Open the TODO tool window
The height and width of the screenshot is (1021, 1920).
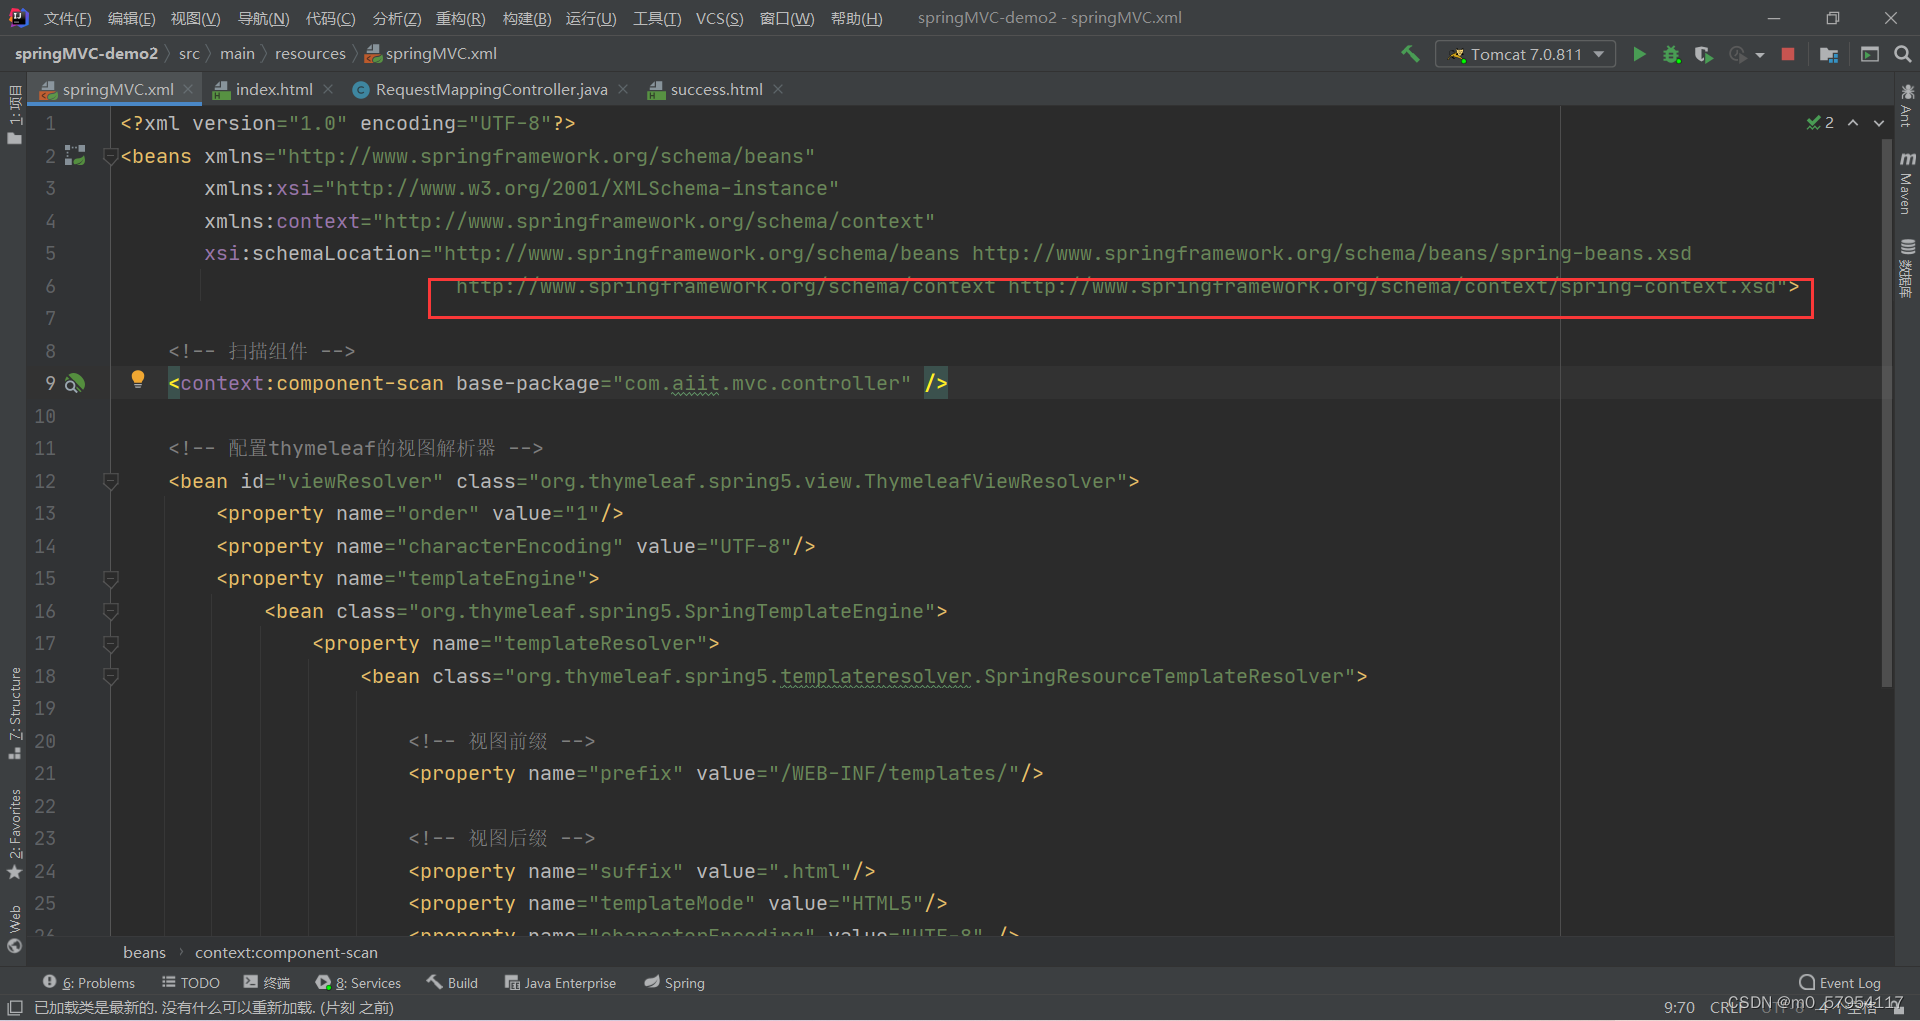pyautogui.click(x=191, y=983)
